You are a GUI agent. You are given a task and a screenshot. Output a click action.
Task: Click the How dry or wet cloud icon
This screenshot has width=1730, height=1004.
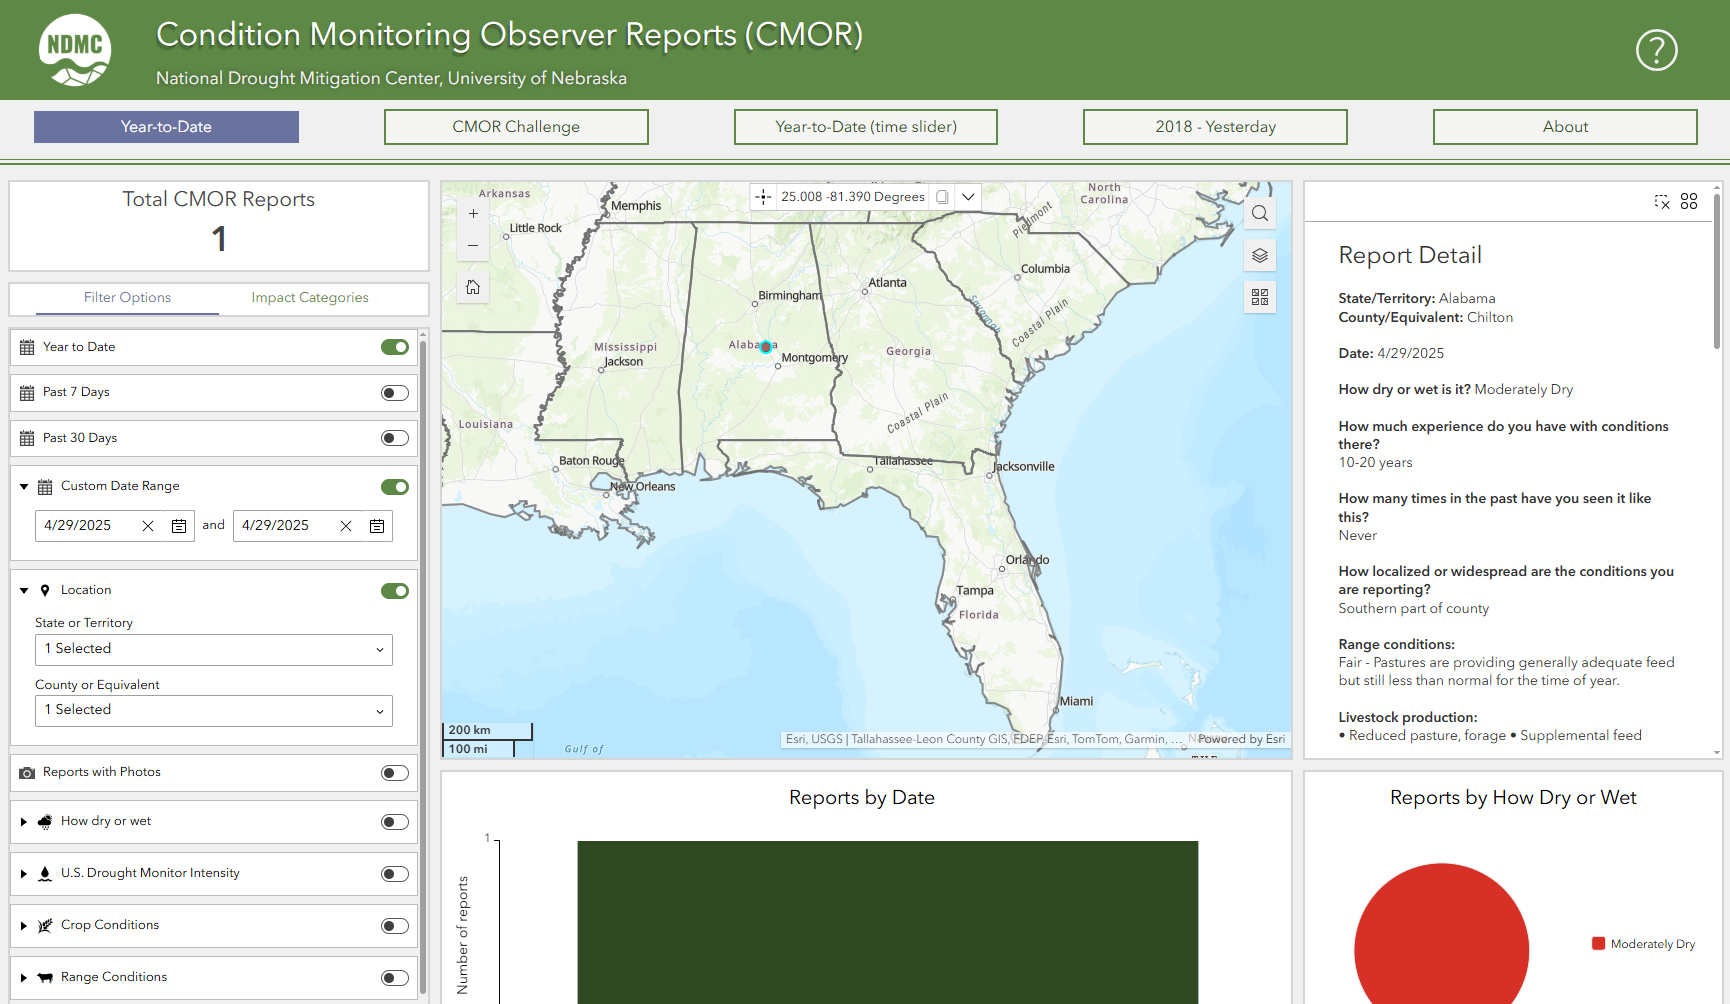tap(45, 822)
